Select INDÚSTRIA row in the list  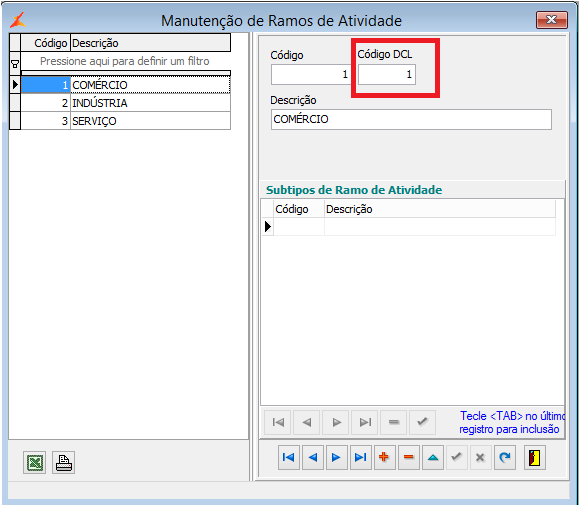tap(126, 103)
